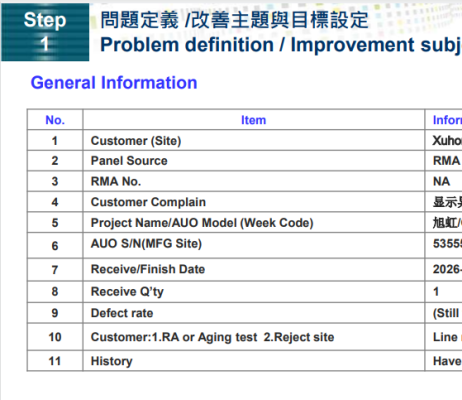This screenshot has width=462, height=400.
Task: Select the 'Customer Complain' cell
Action: 254,202
